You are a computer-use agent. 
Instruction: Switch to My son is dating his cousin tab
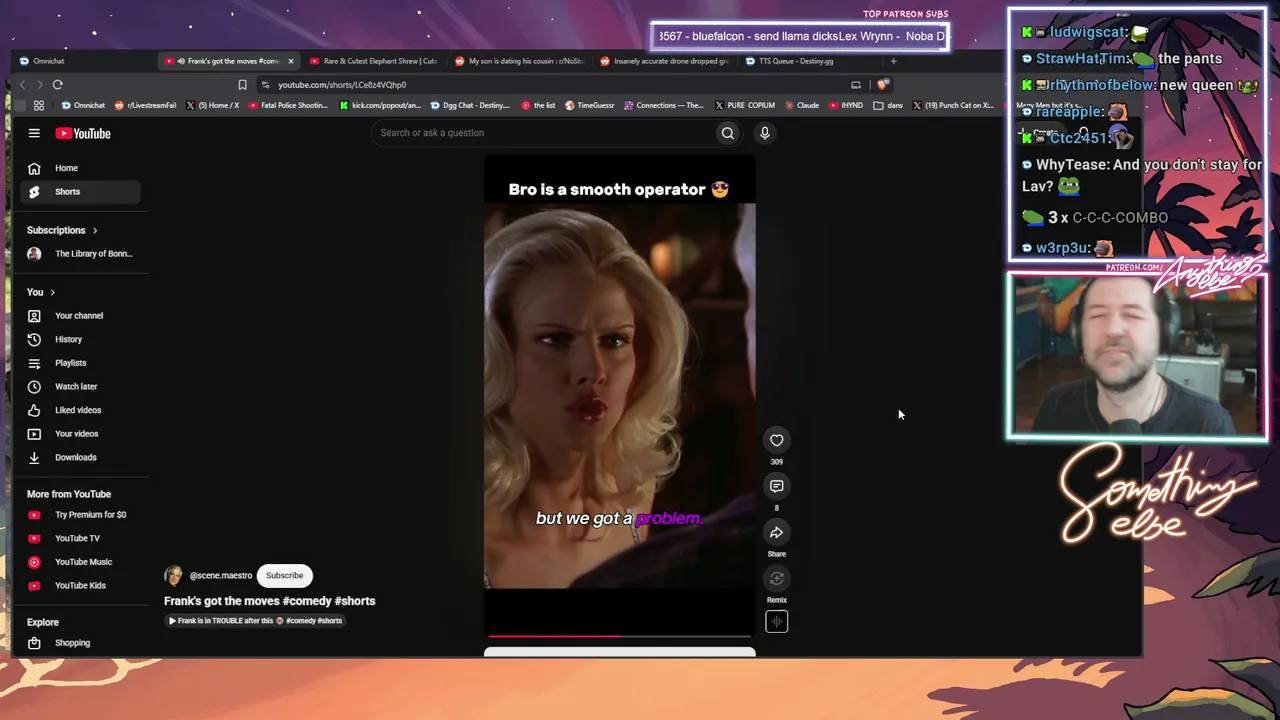coord(519,61)
